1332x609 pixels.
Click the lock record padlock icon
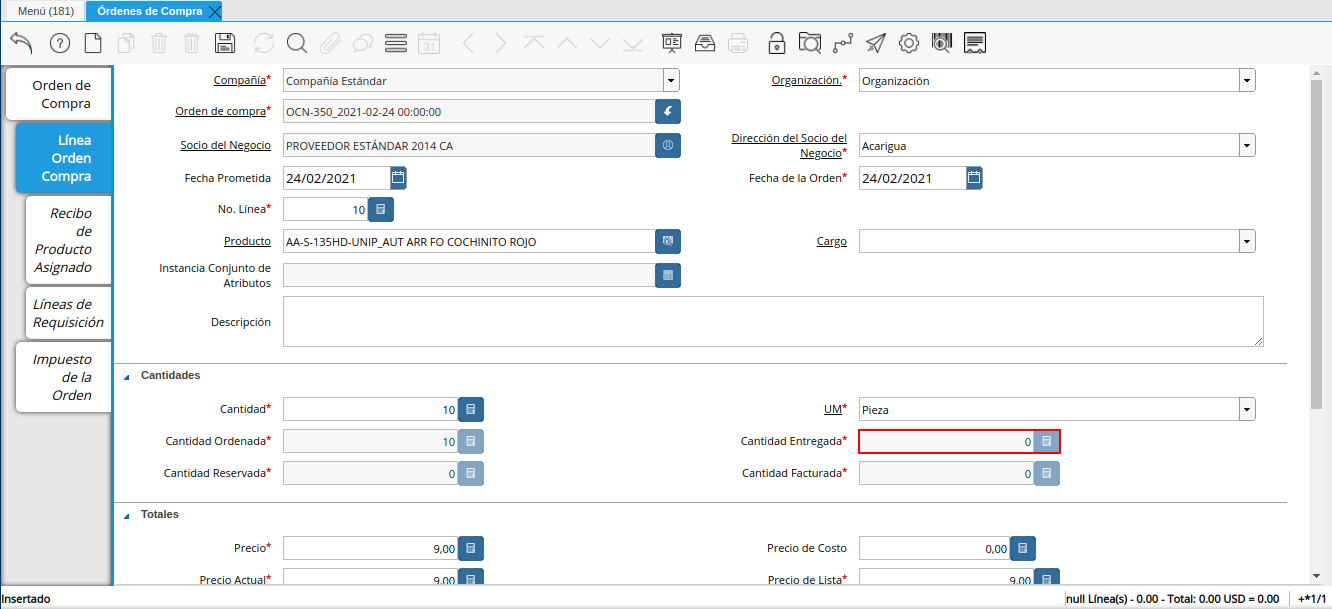(776, 43)
